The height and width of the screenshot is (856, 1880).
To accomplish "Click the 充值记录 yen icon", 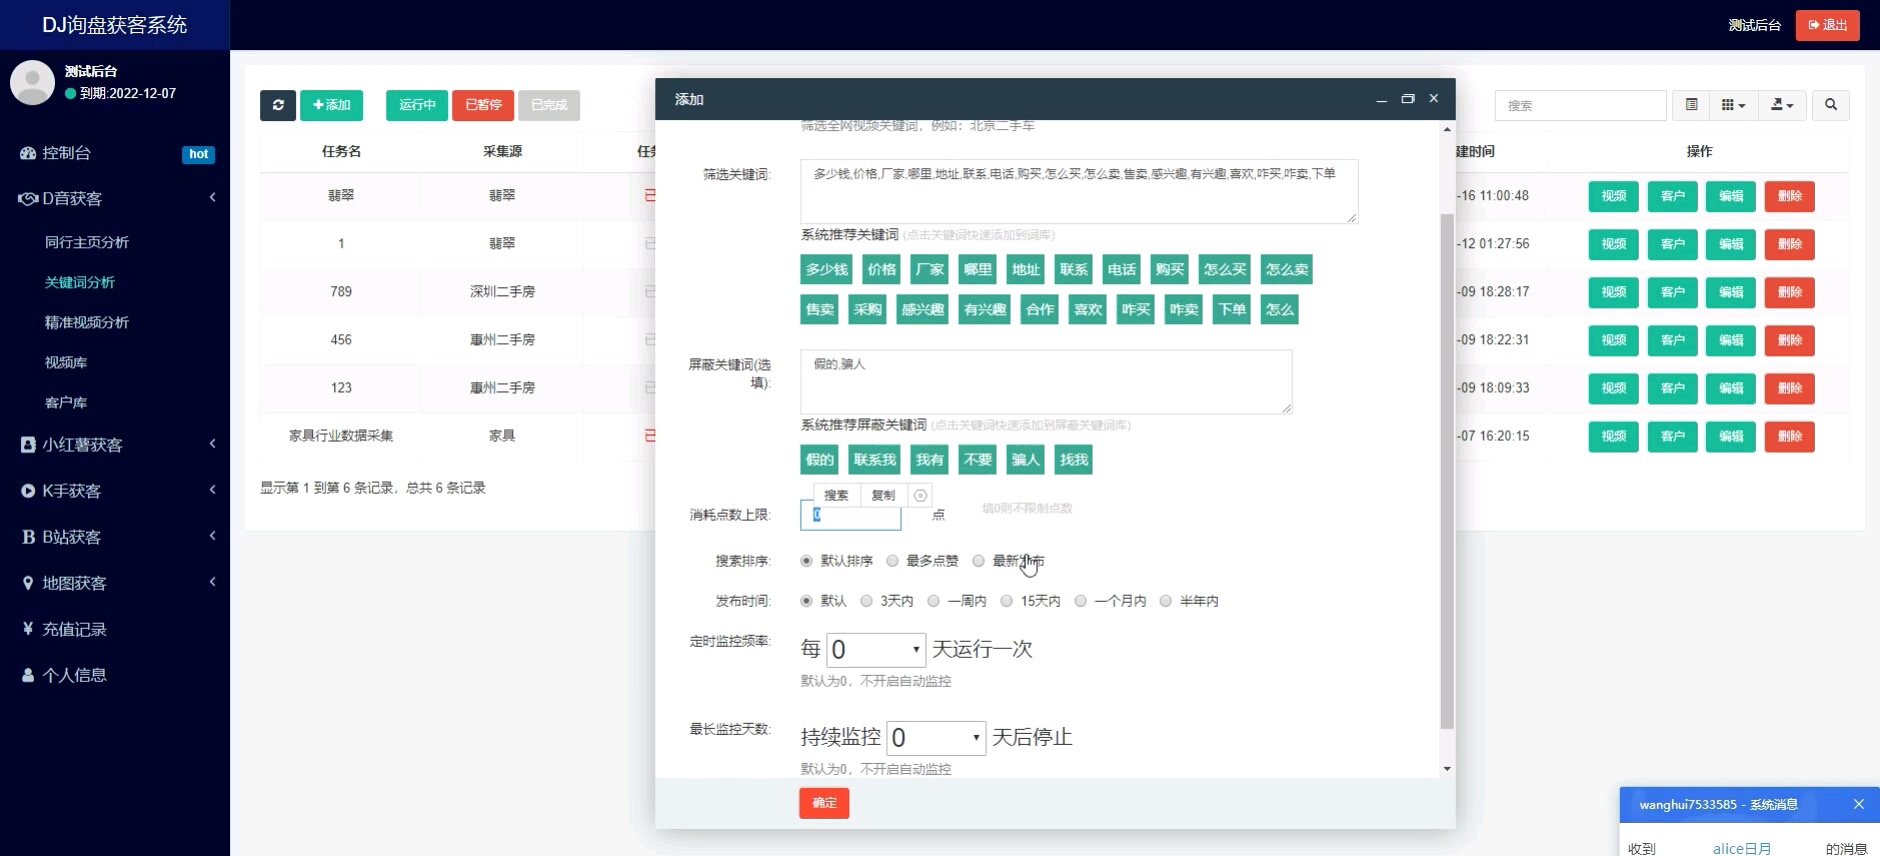I will [x=28, y=629].
